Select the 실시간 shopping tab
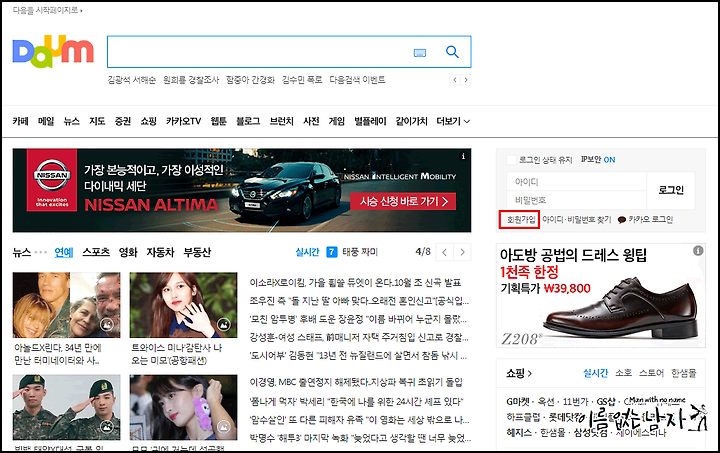 pyautogui.click(x=596, y=373)
